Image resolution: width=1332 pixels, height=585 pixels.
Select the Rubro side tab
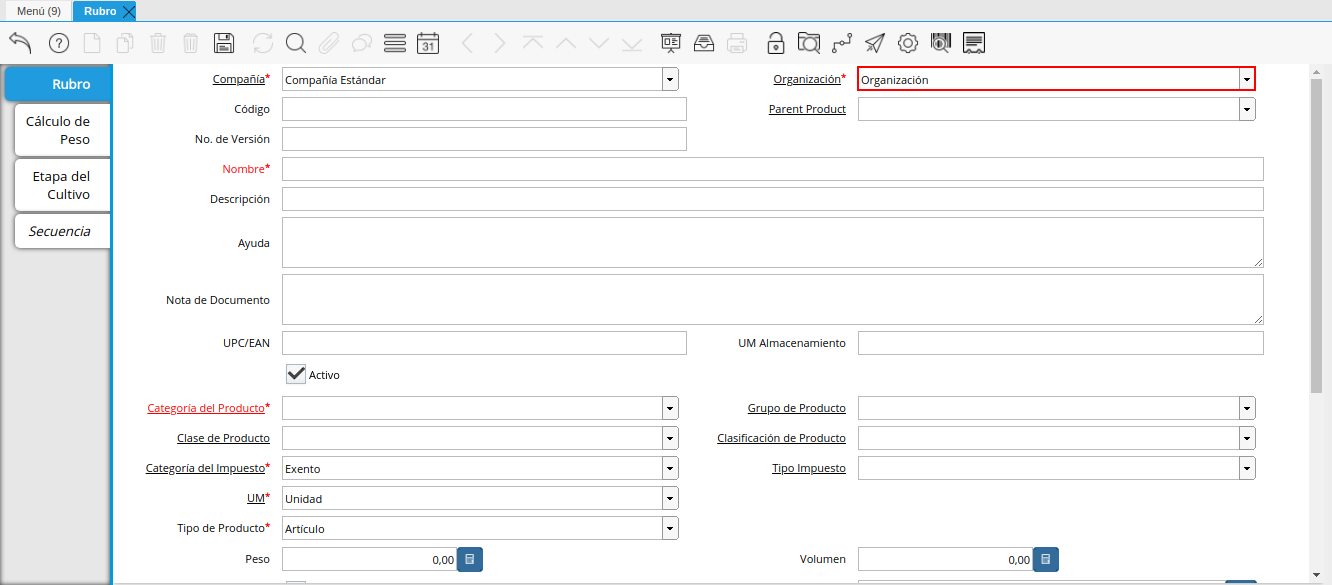(57, 84)
